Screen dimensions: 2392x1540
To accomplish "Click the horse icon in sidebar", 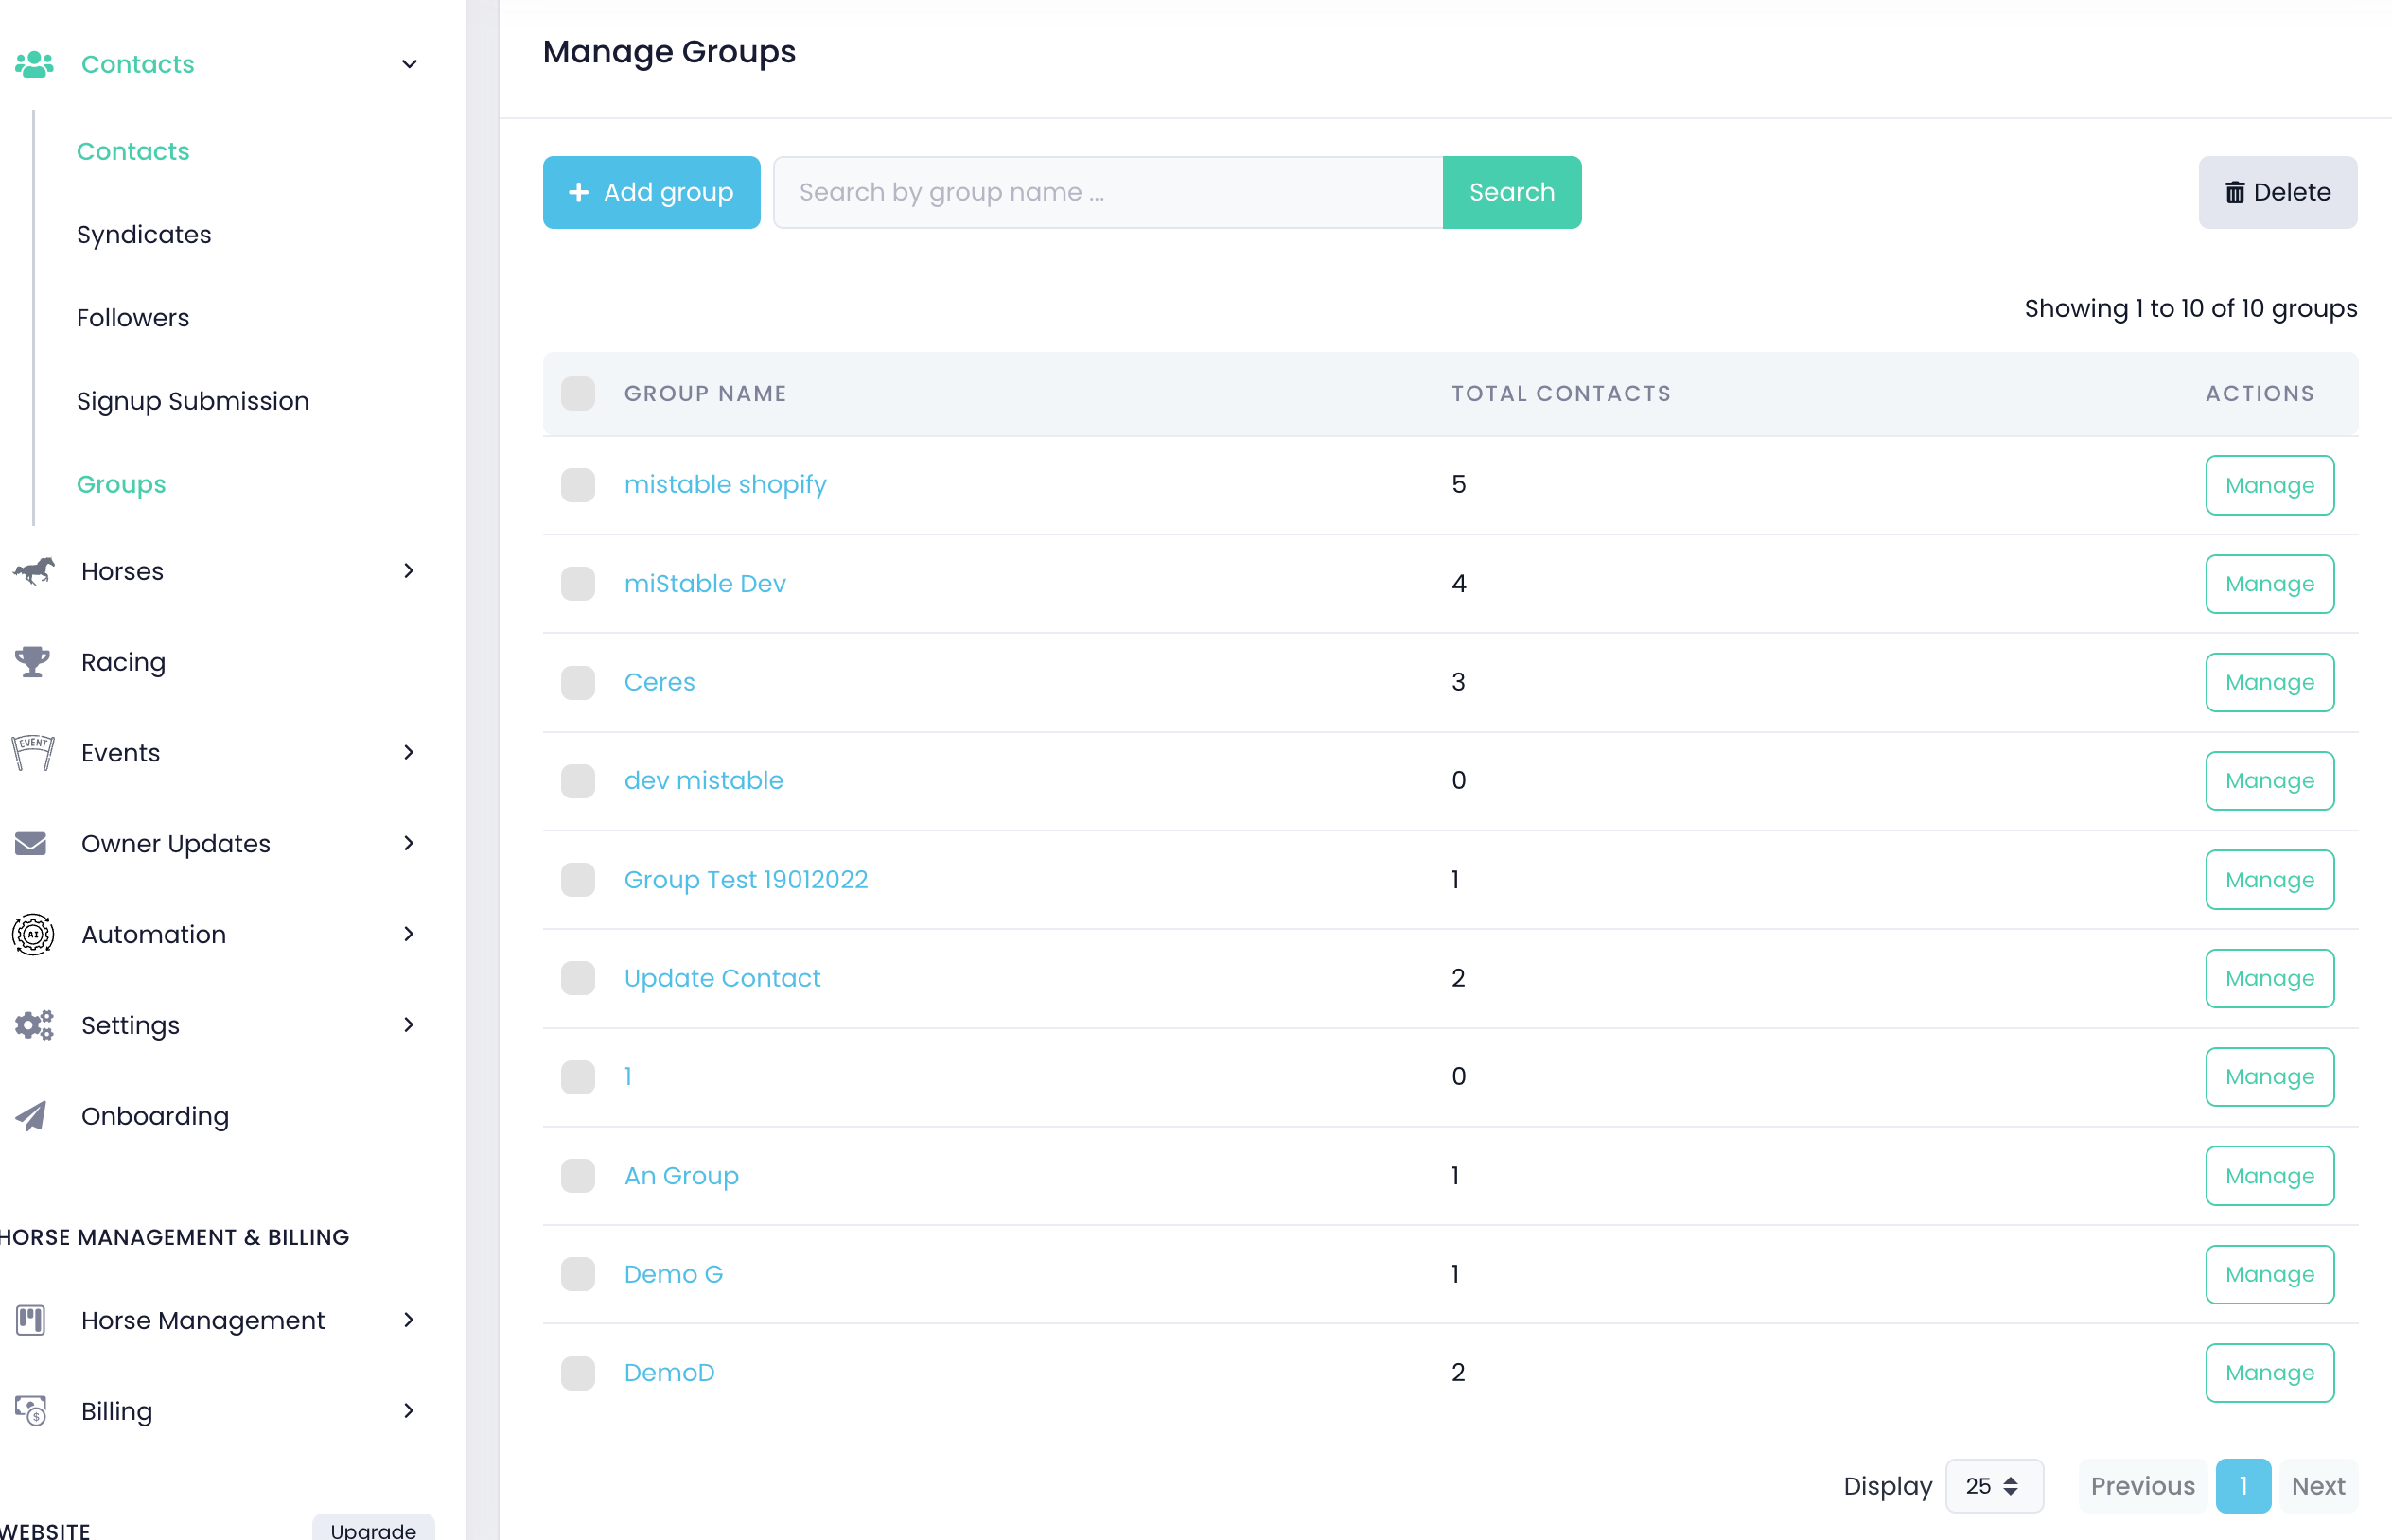I will (33, 571).
